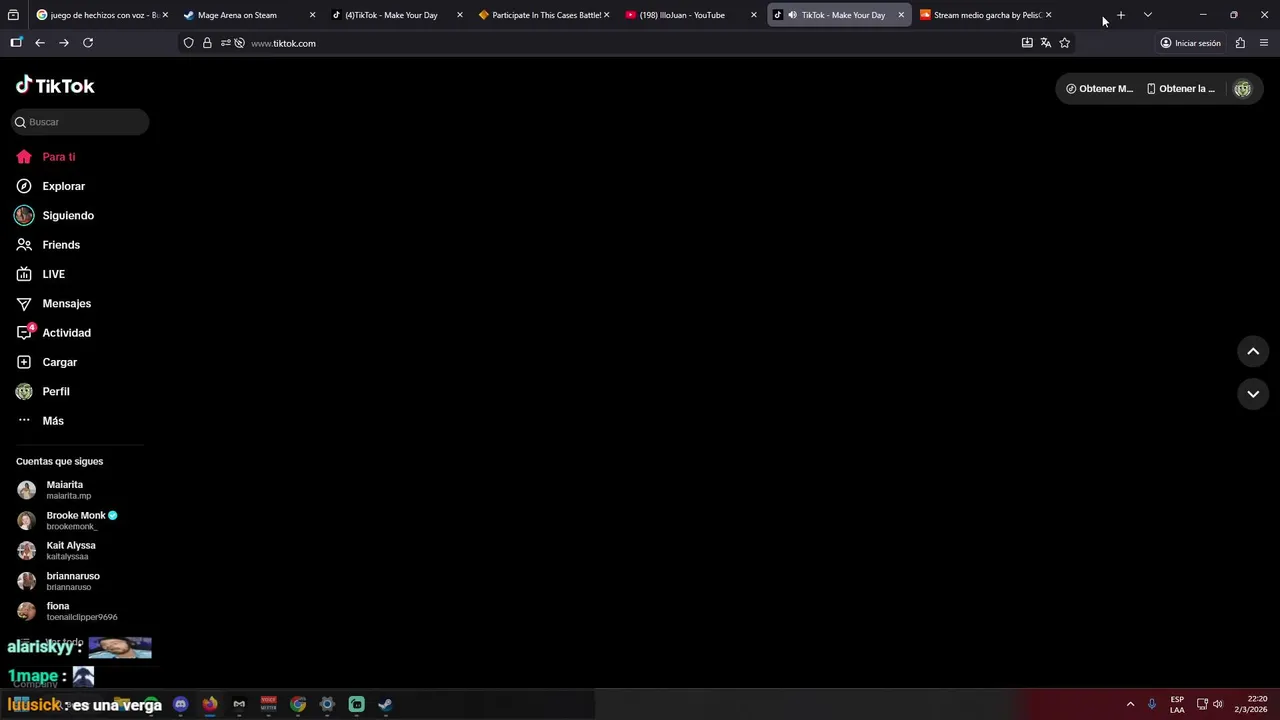The height and width of the screenshot is (720, 1280).
Task: Close the Mage Arena on Steam tab
Action: point(312,15)
